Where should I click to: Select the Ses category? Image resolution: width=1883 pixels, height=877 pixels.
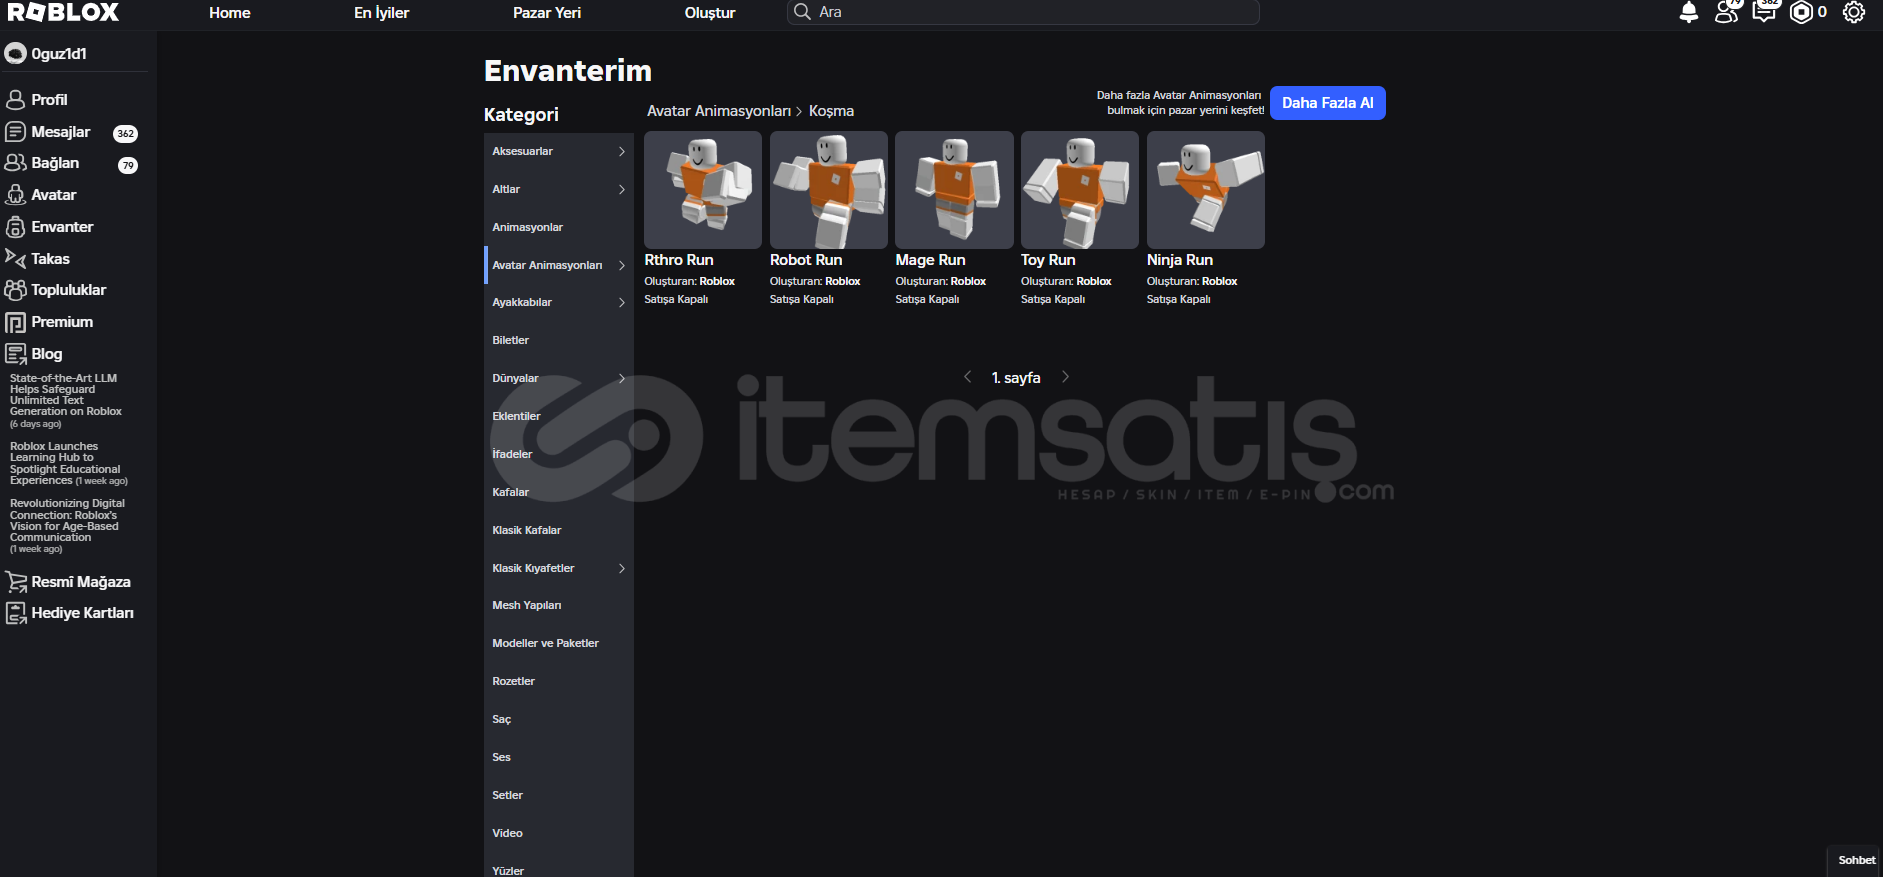pyautogui.click(x=558, y=757)
